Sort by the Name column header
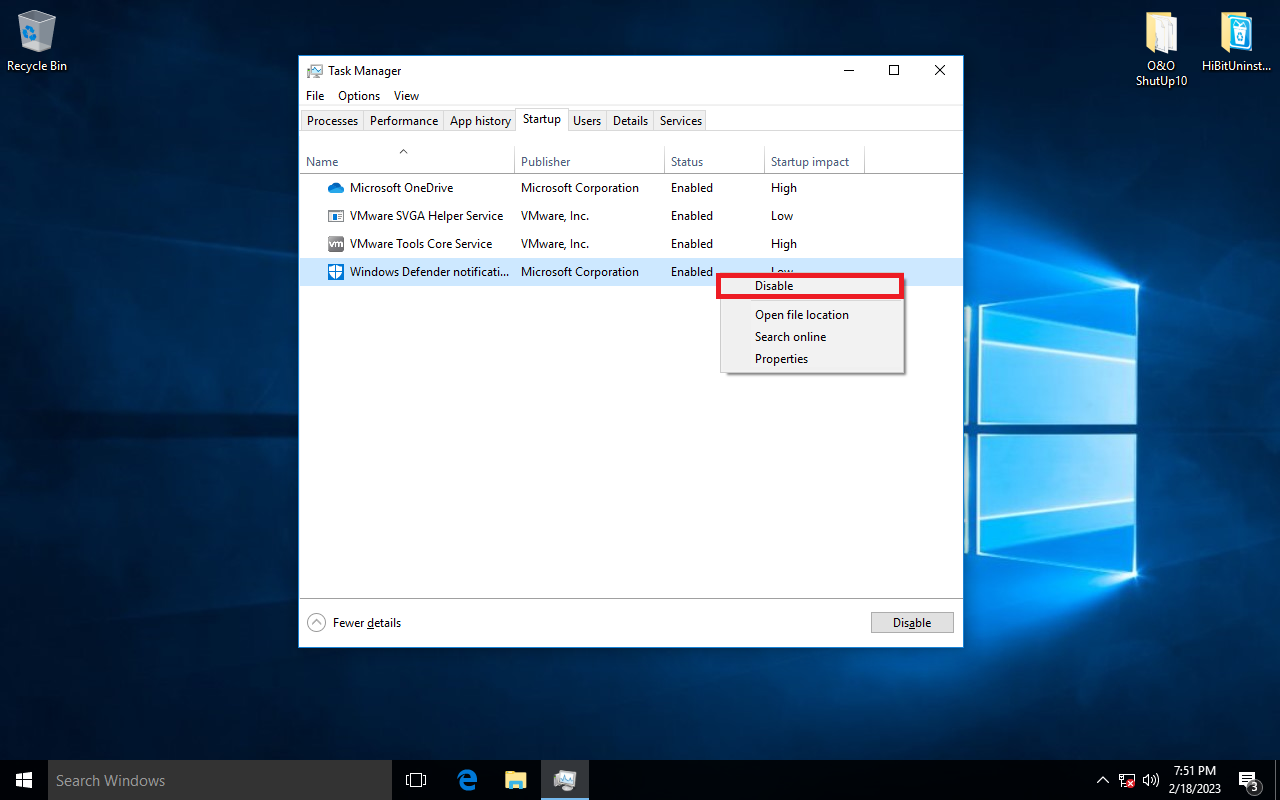This screenshot has width=1280, height=800. coord(408,160)
